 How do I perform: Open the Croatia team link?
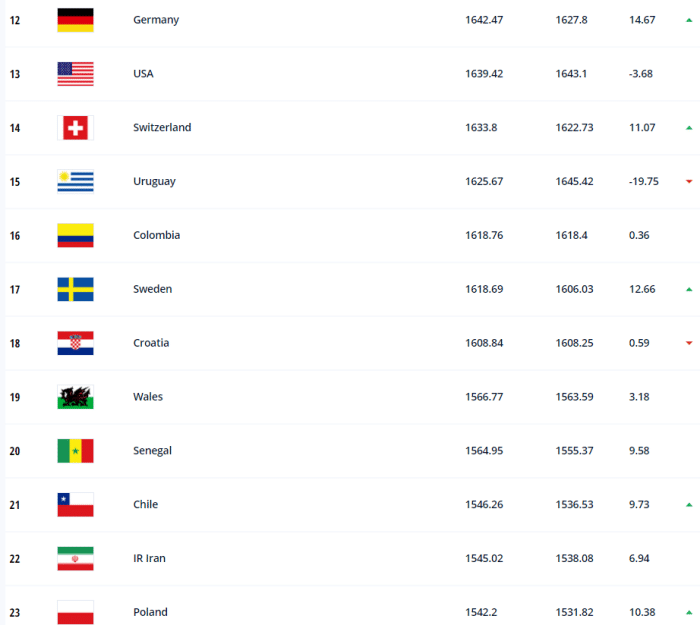(x=151, y=343)
